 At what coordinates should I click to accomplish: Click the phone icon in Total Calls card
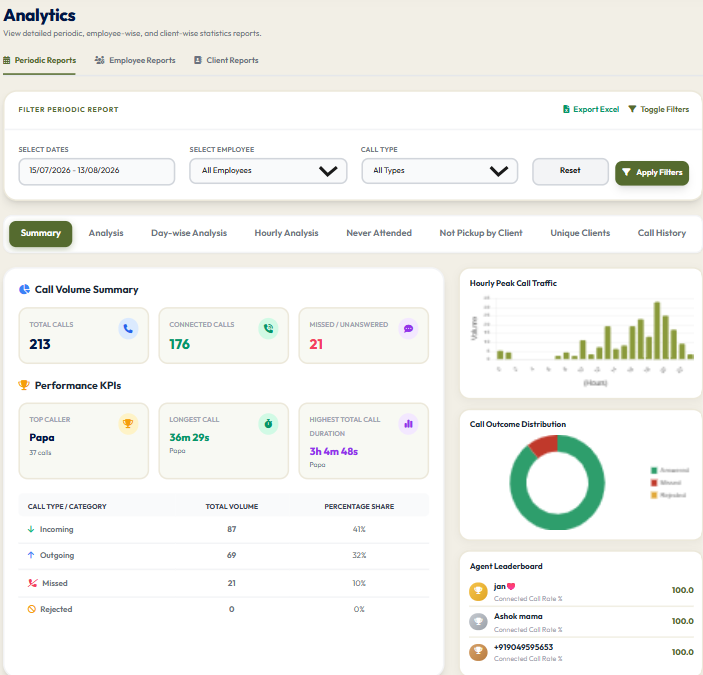(128, 329)
